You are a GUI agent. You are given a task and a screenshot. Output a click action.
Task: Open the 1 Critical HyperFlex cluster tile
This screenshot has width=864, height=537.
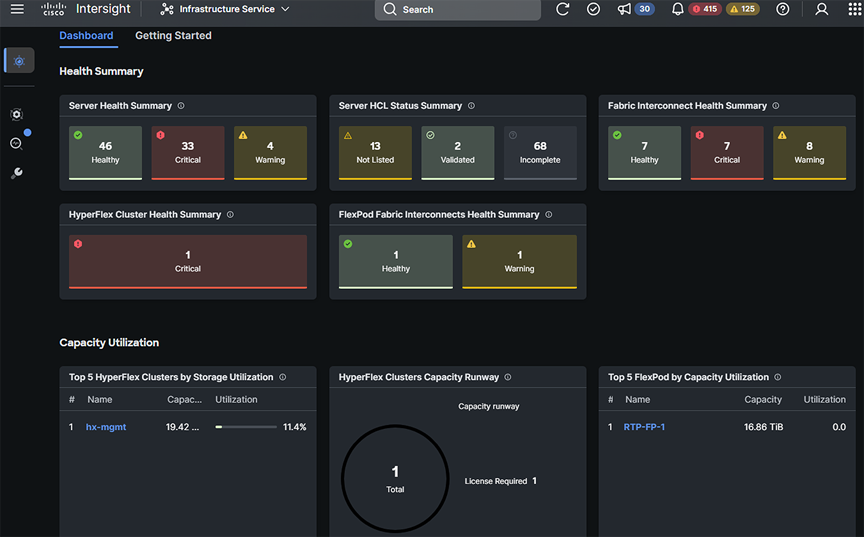pyautogui.click(x=188, y=262)
